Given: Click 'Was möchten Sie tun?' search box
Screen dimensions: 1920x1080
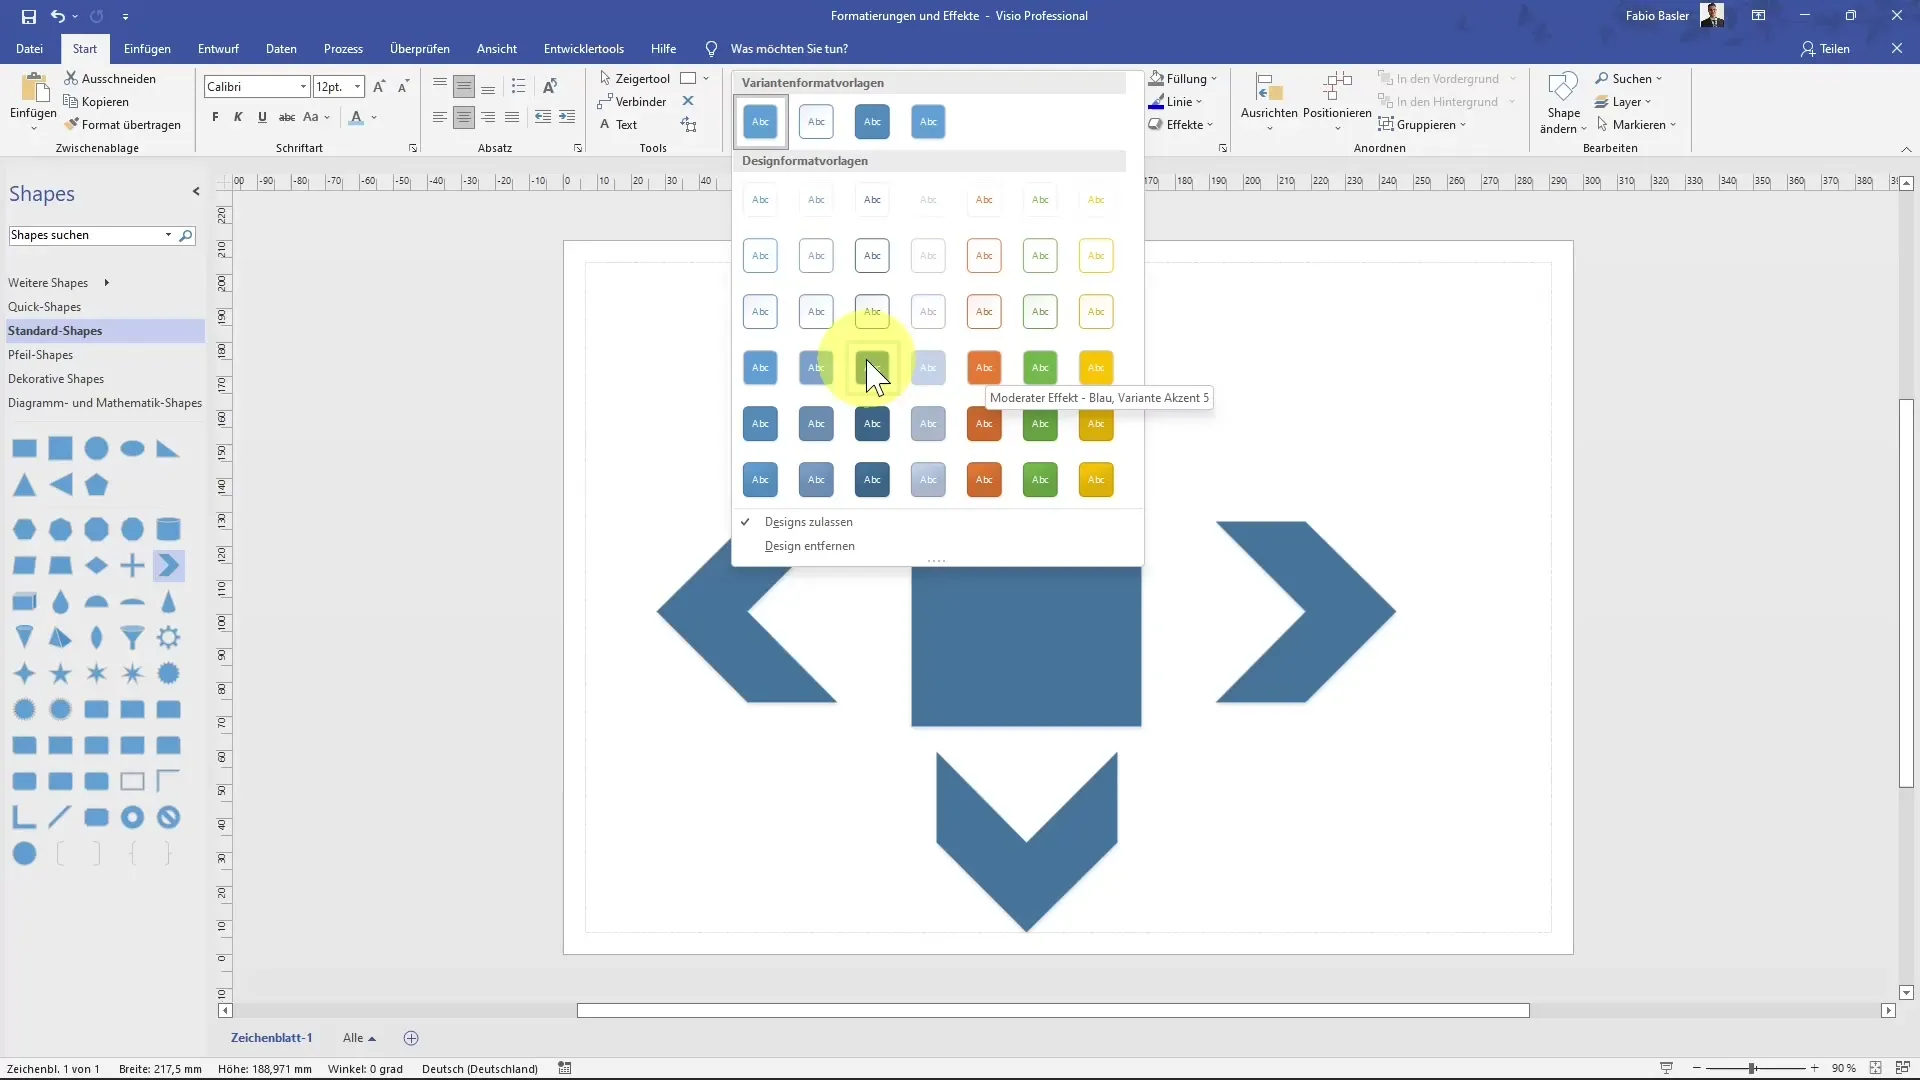Looking at the screenshot, I should point(789,48).
